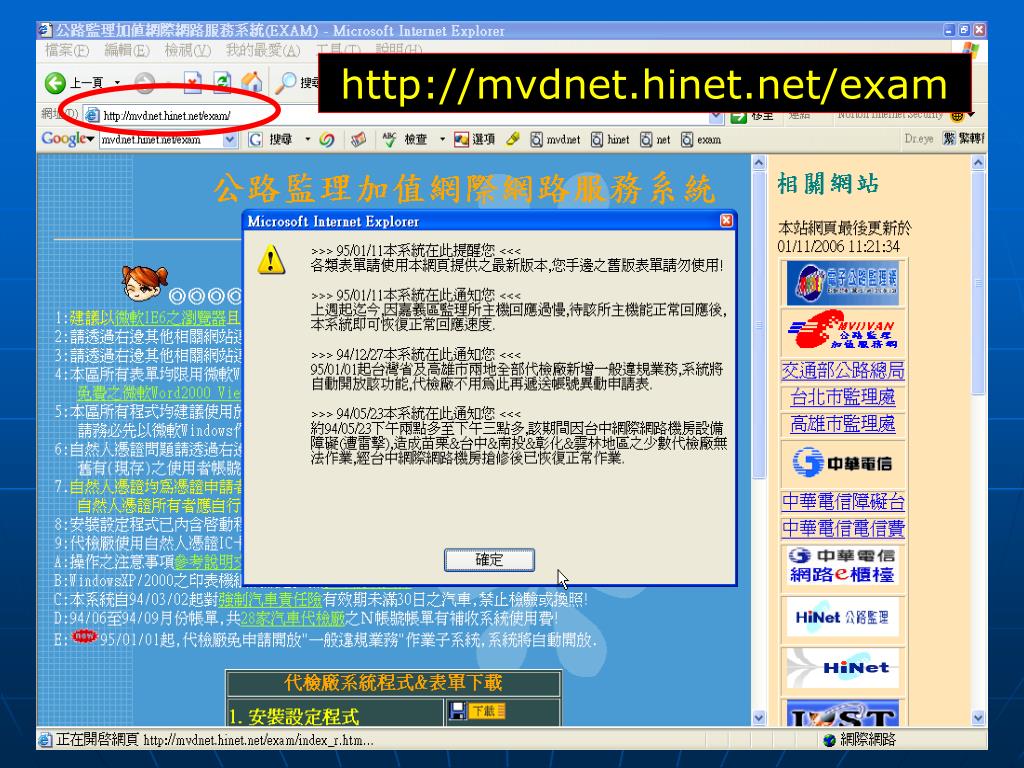The width and height of the screenshot is (1024, 768).
Task: Open the 台北市監理處 link
Action: (x=842, y=397)
